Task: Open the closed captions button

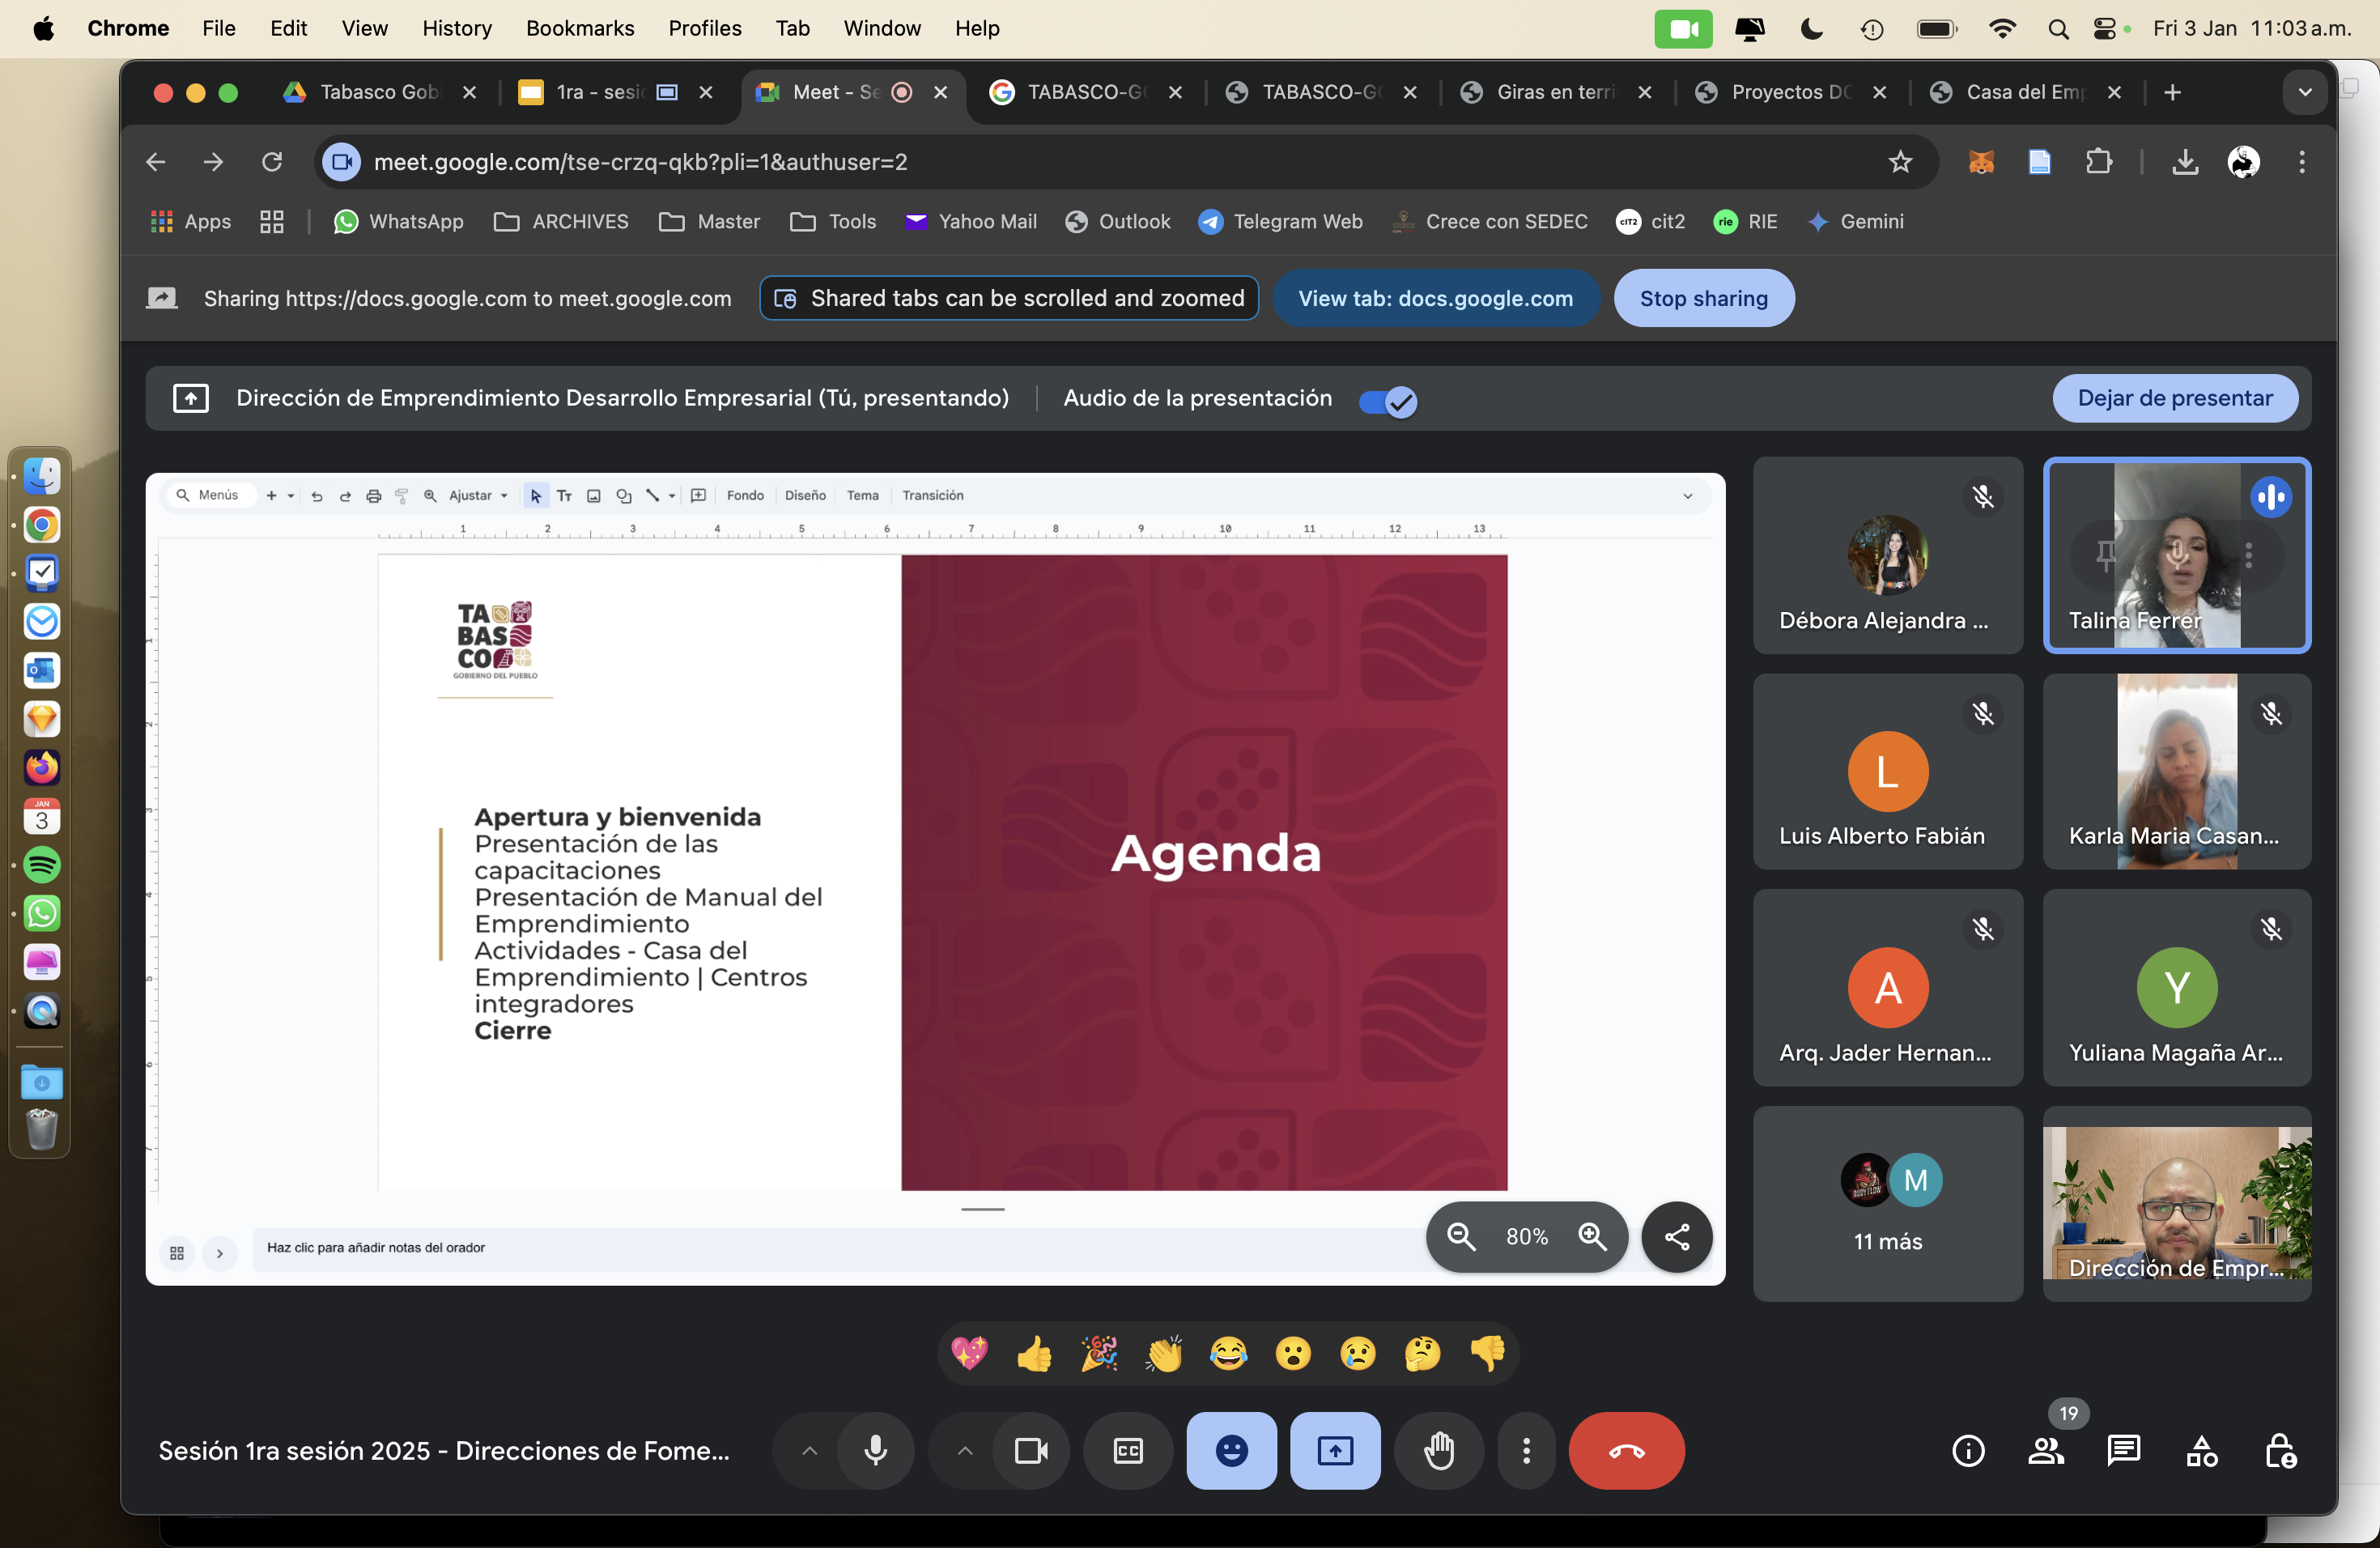Action: 1128,1450
